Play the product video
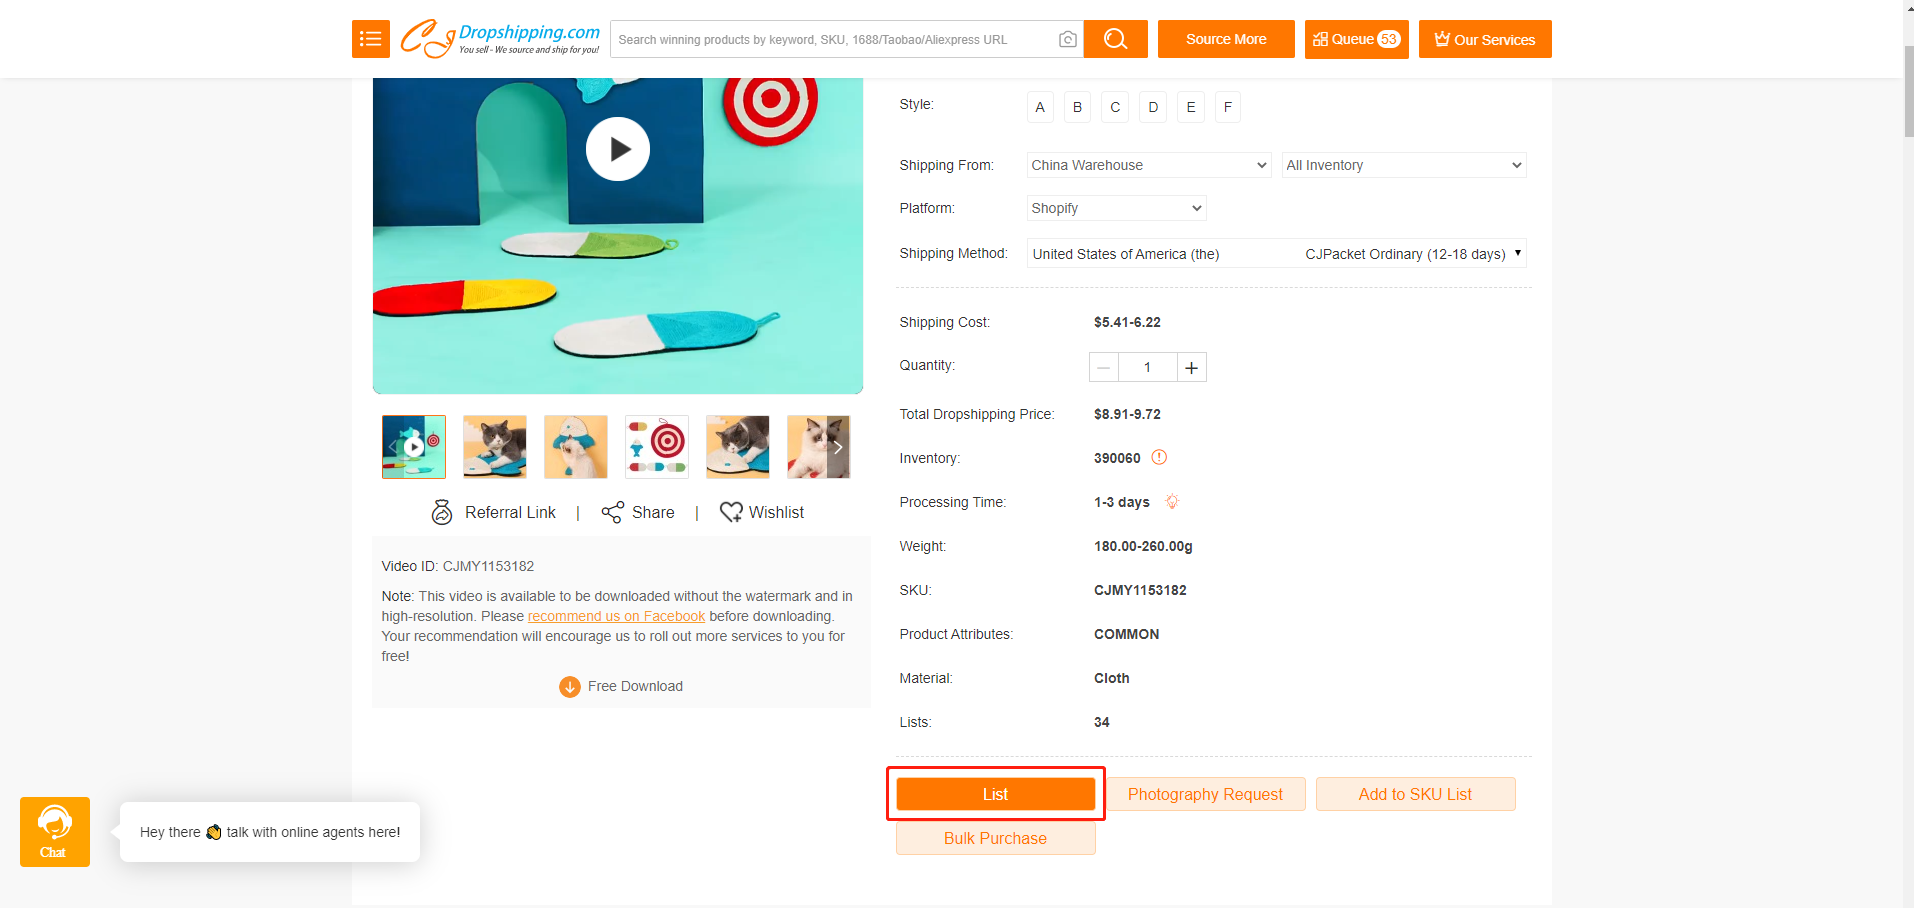The image size is (1914, 908). [x=618, y=149]
